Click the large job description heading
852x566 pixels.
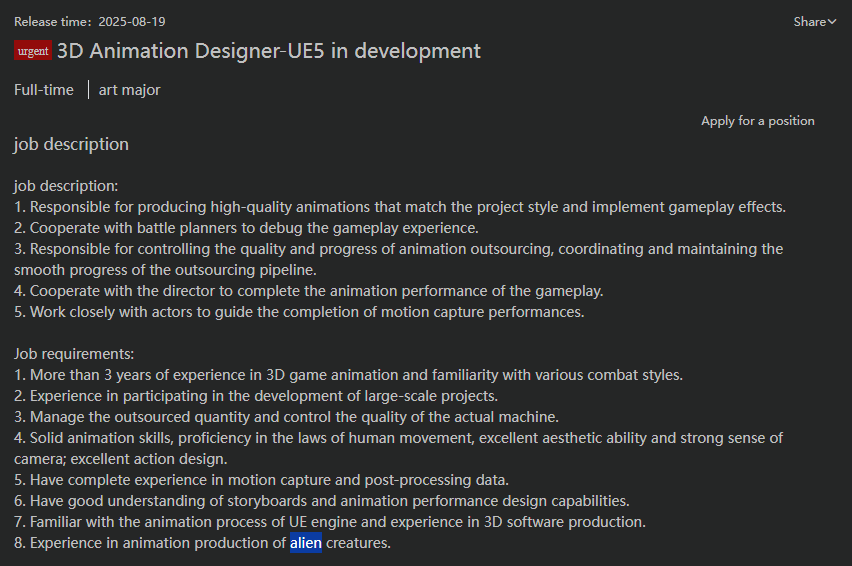tap(71, 144)
